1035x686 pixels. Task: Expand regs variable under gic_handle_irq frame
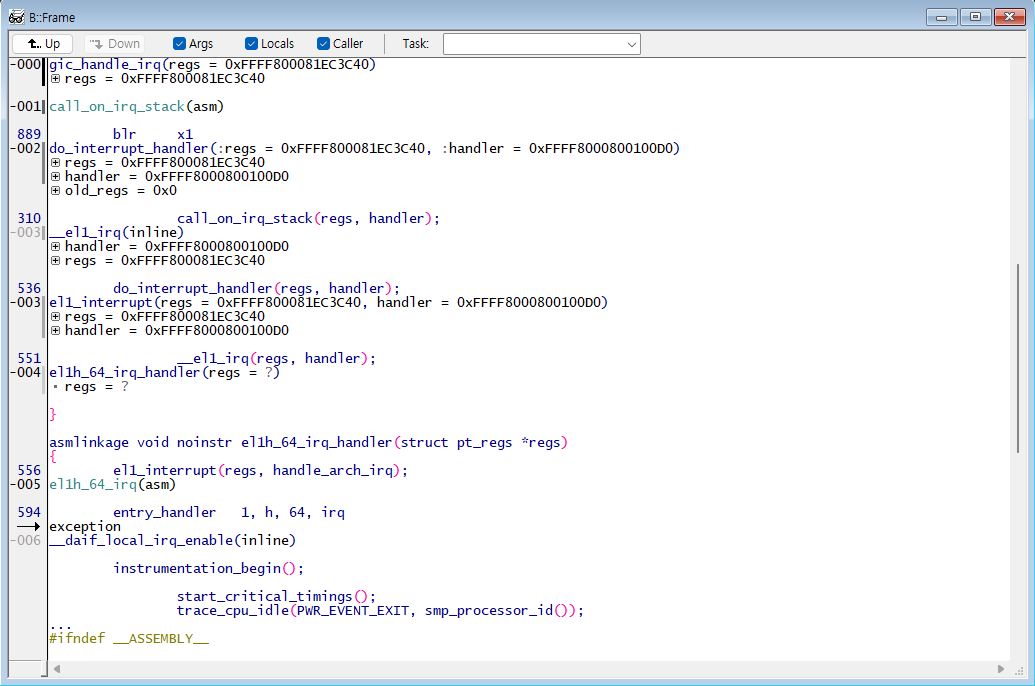pyautogui.click(x=55, y=78)
